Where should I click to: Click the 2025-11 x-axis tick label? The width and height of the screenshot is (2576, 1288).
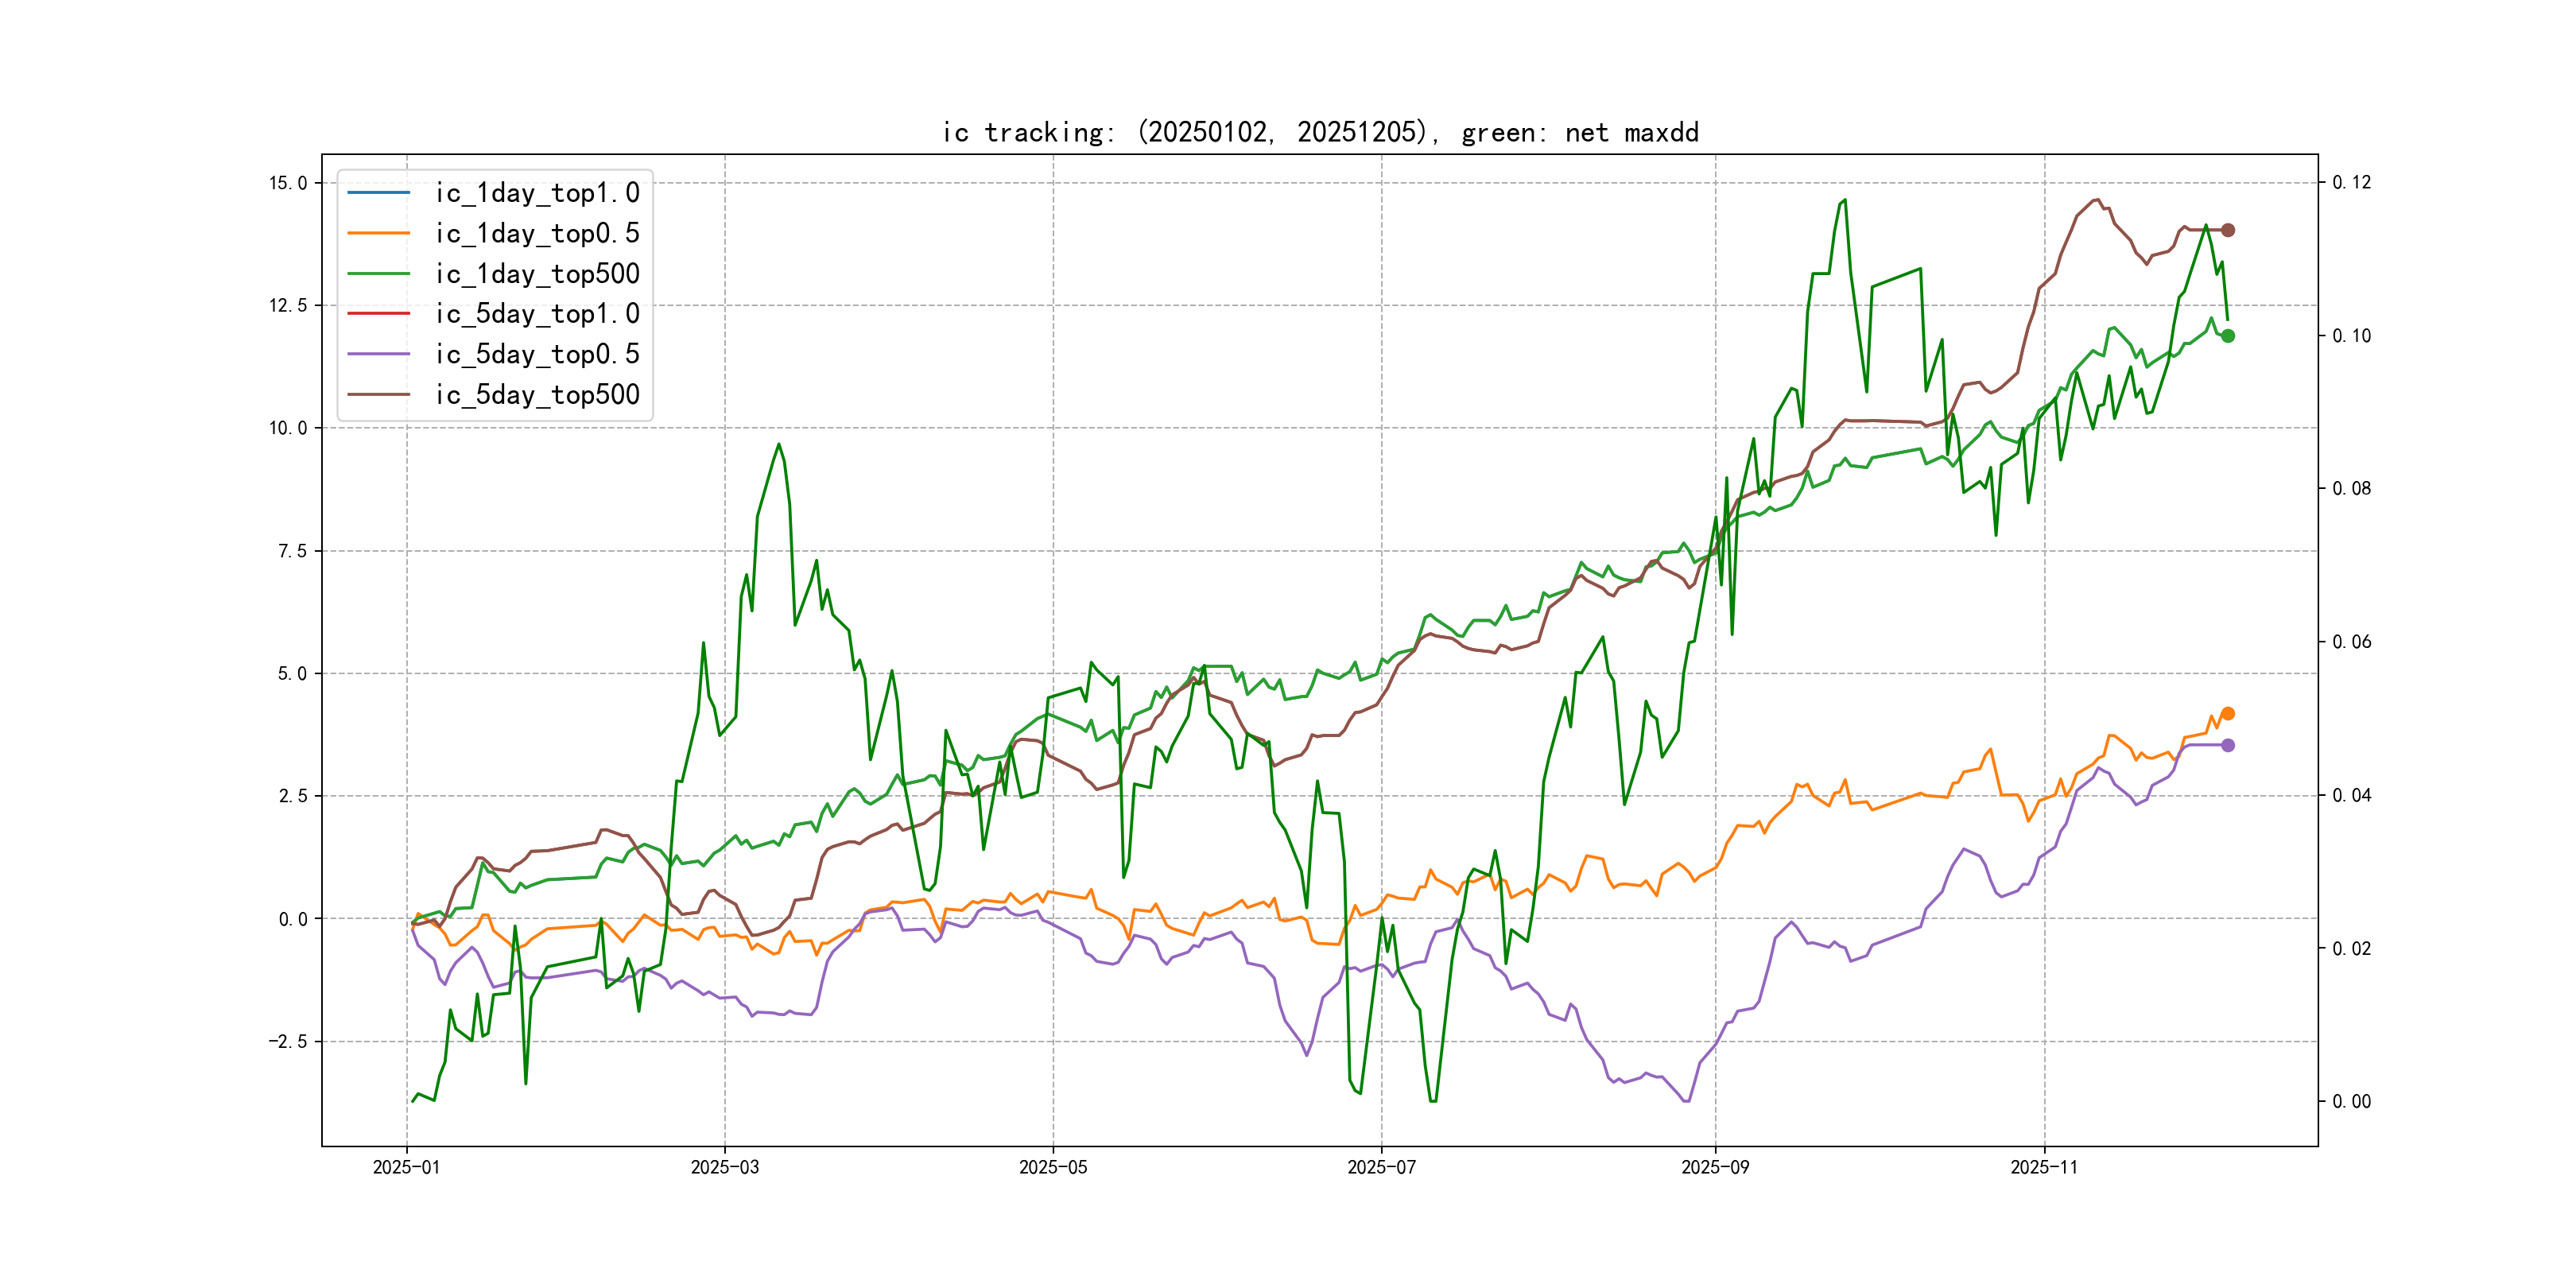2044,1168
